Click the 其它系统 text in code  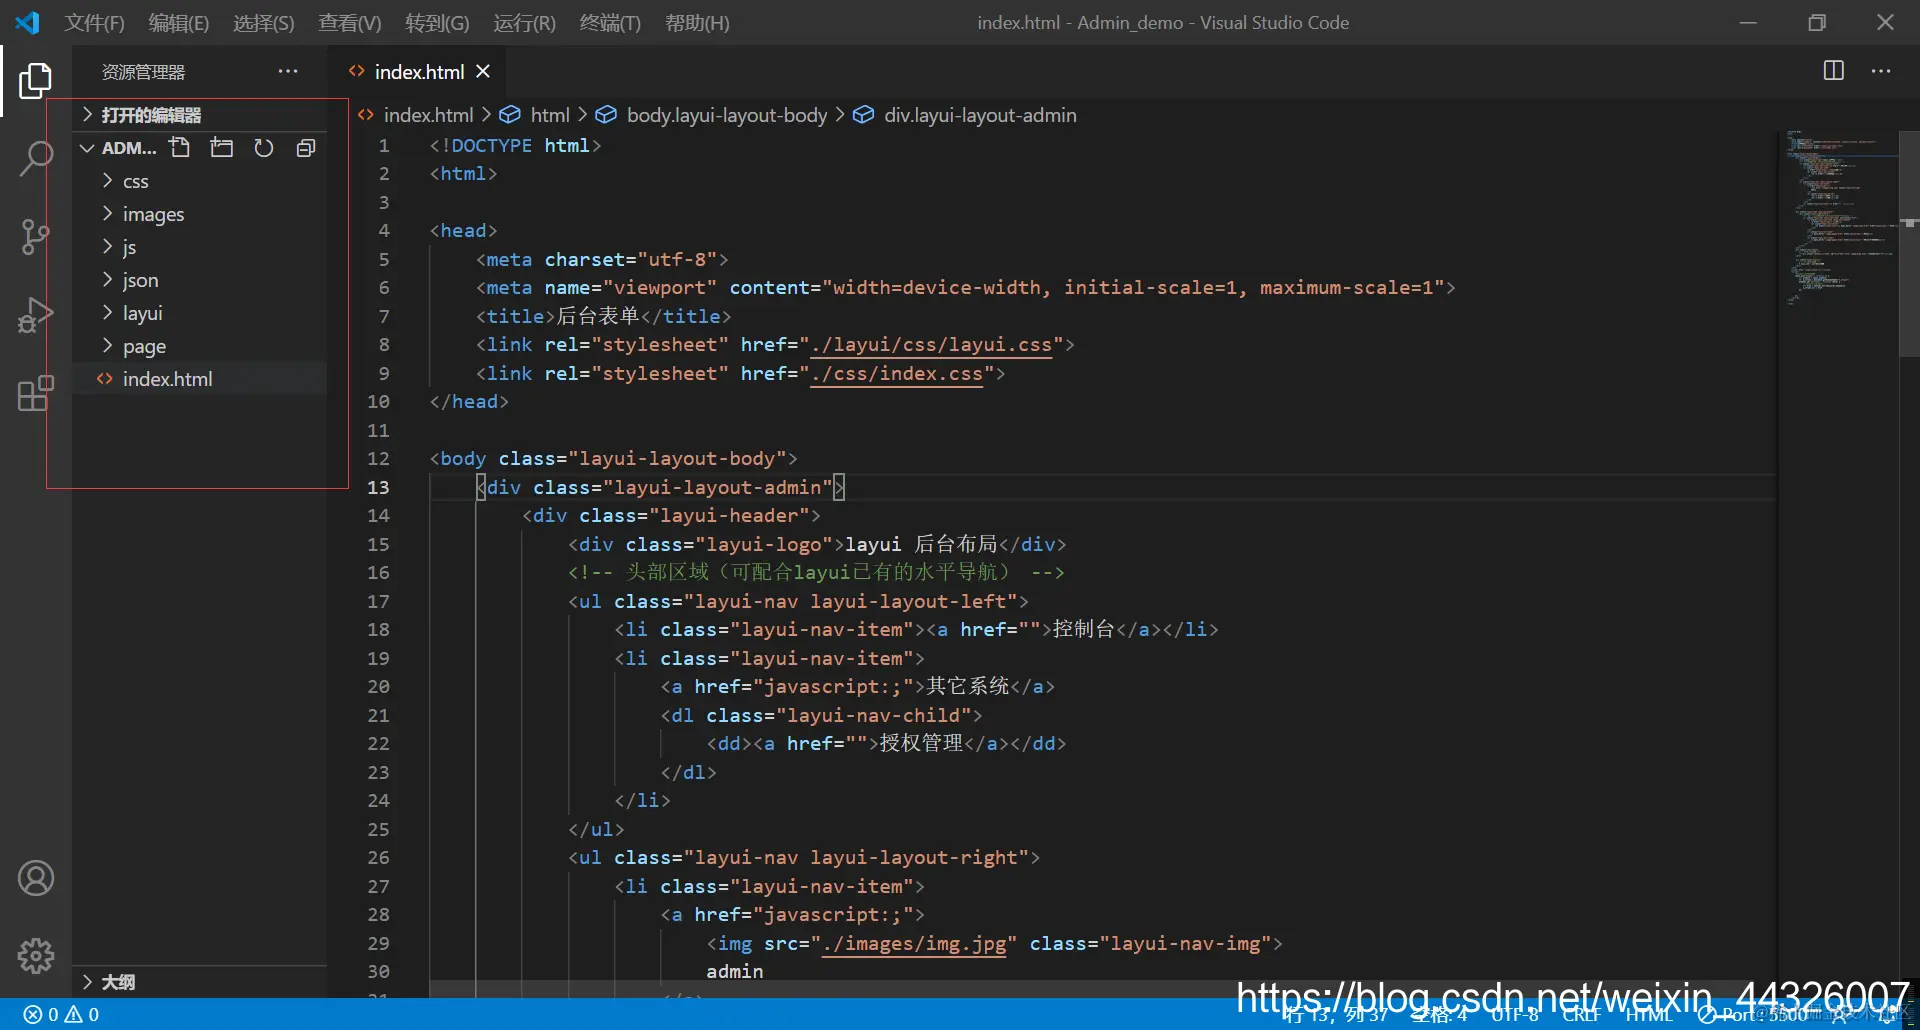pyautogui.click(x=968, y=686)
